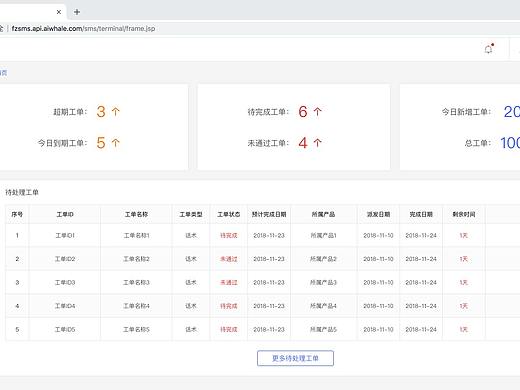The image size is (520, 390).
Task: Click the 待完成 status in row 5
Action: (x=229, y=330)
